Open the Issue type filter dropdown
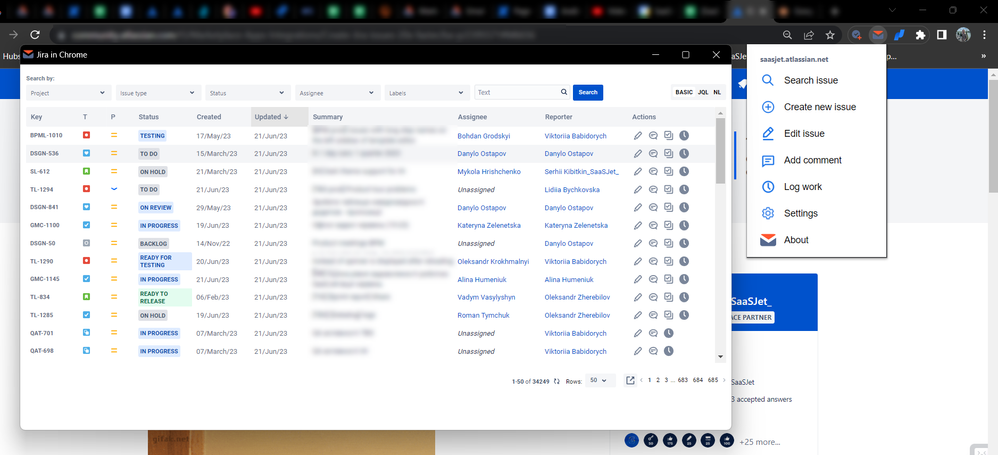998x455 pixels. coord(158,93)
